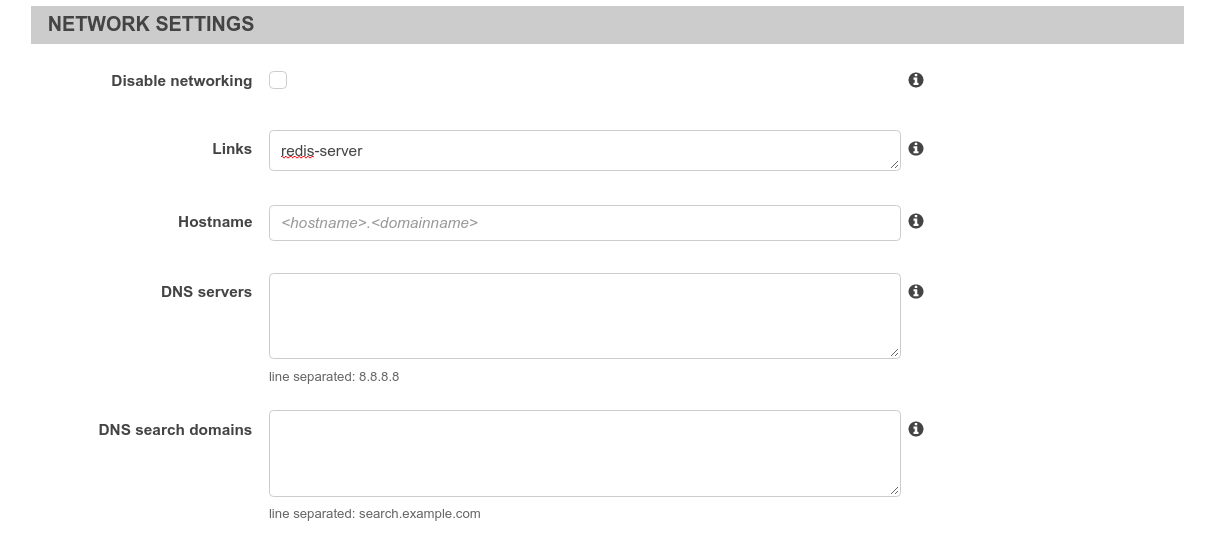
Task: Select the DNS servers text area
Action: 584,315
